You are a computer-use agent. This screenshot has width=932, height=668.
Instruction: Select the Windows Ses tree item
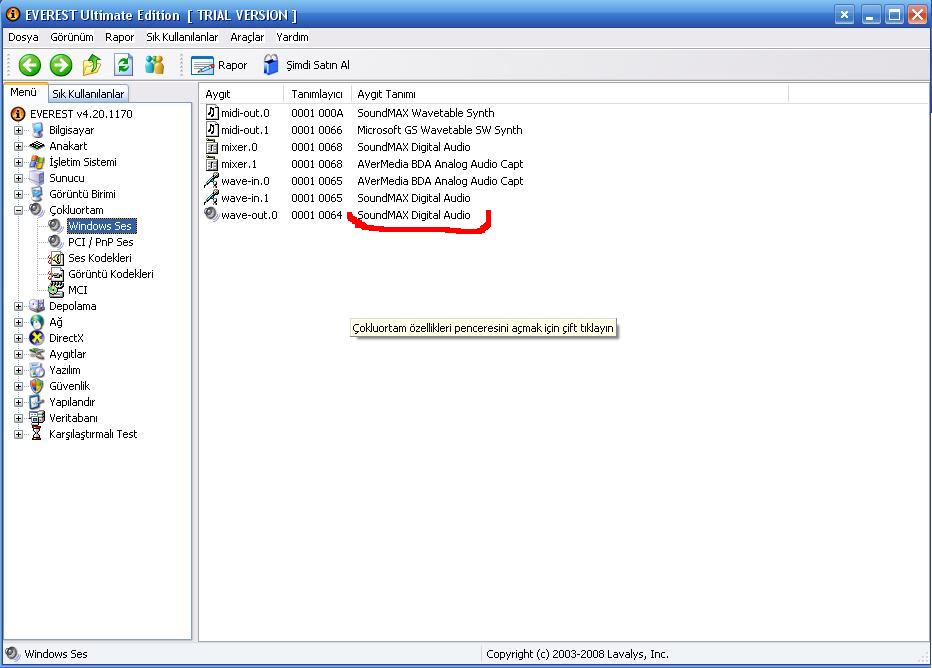[x=100, y=226]
